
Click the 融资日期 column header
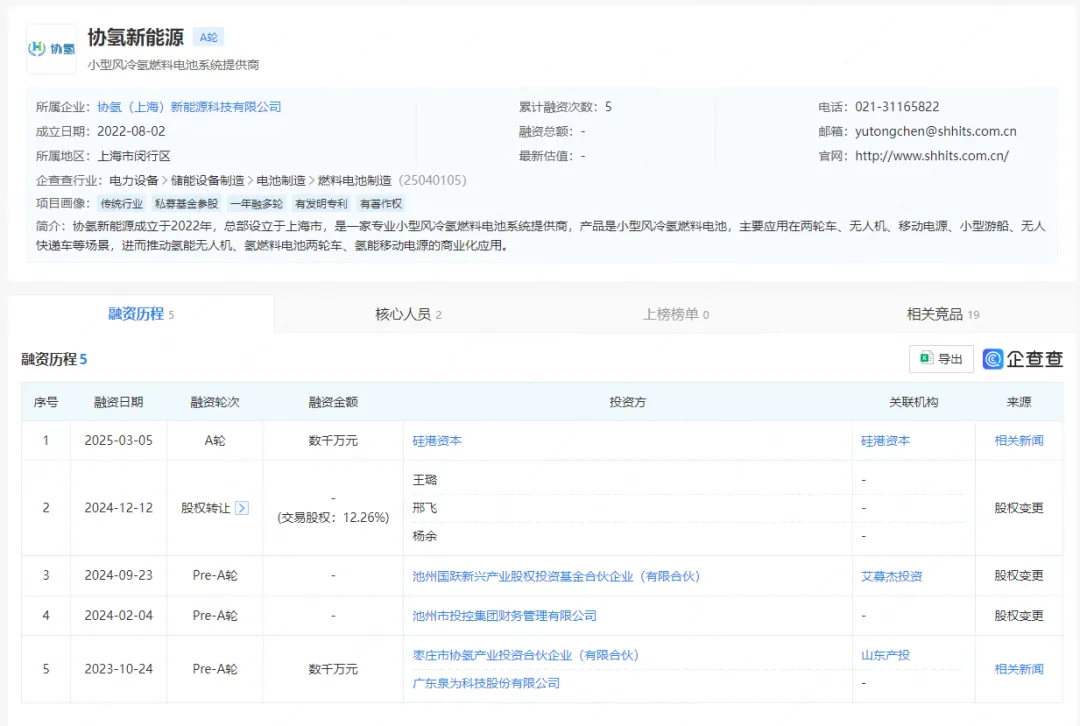pyautogui.click(x=118, y=402)
